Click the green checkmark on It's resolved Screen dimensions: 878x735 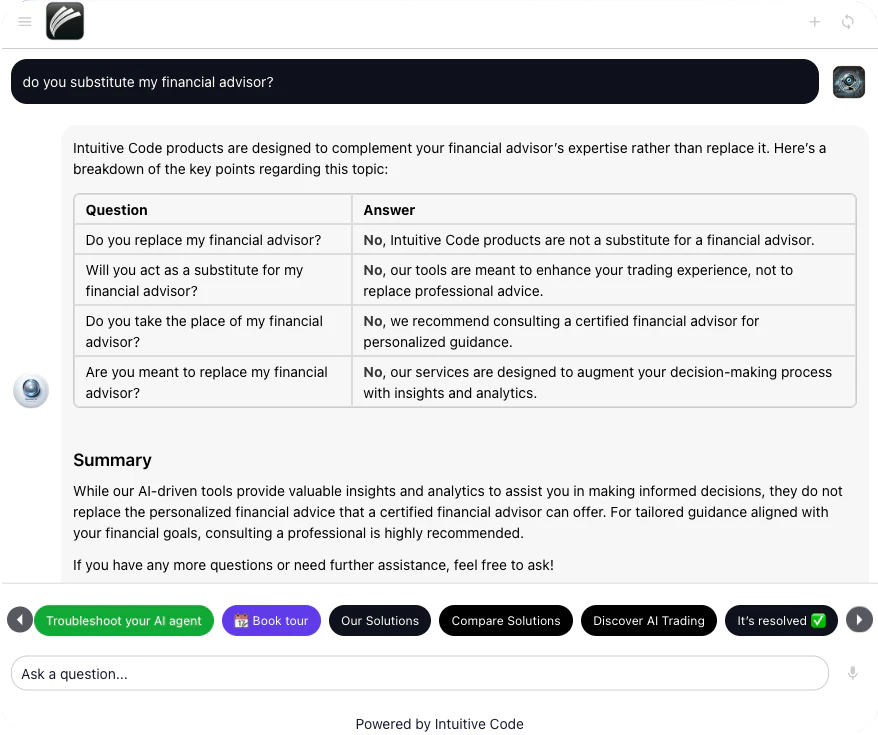(x=817, y=620)
